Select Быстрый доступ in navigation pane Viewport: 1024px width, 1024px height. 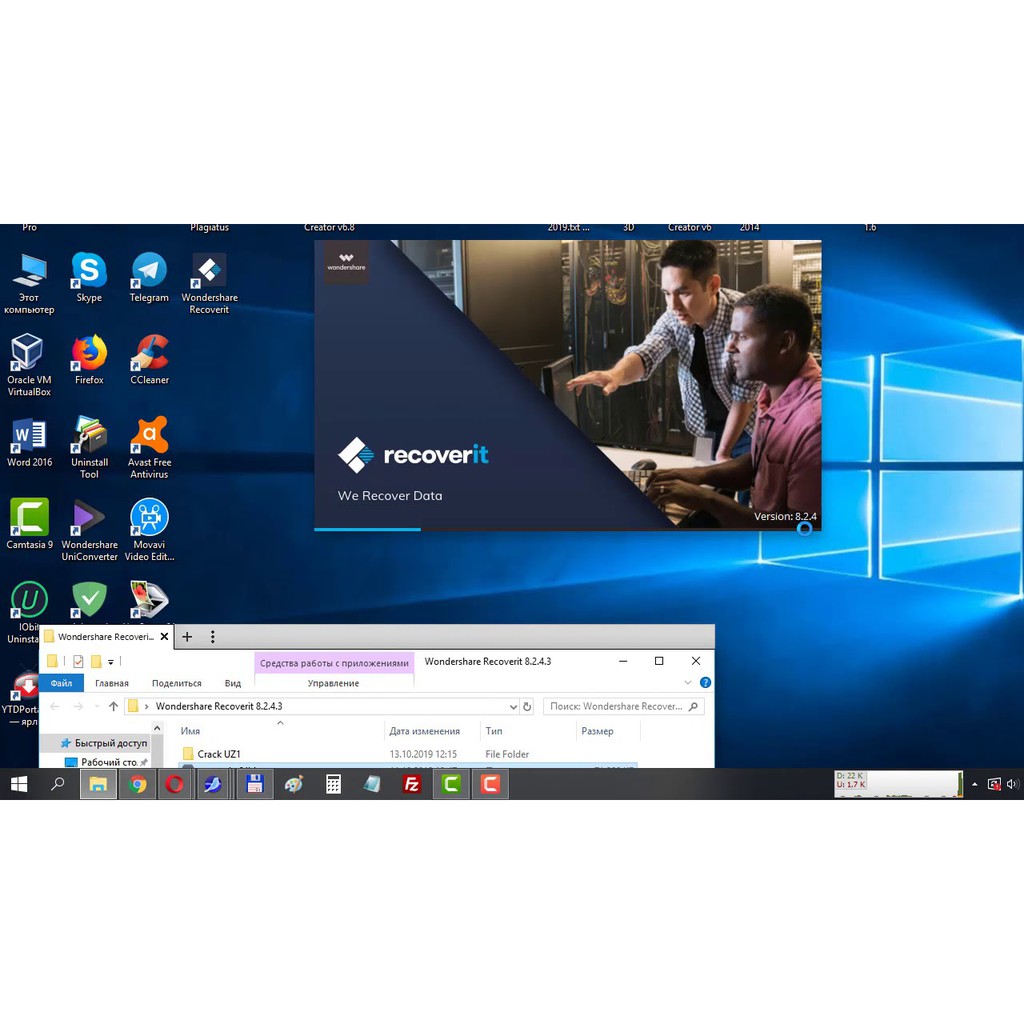click(104, 743)
